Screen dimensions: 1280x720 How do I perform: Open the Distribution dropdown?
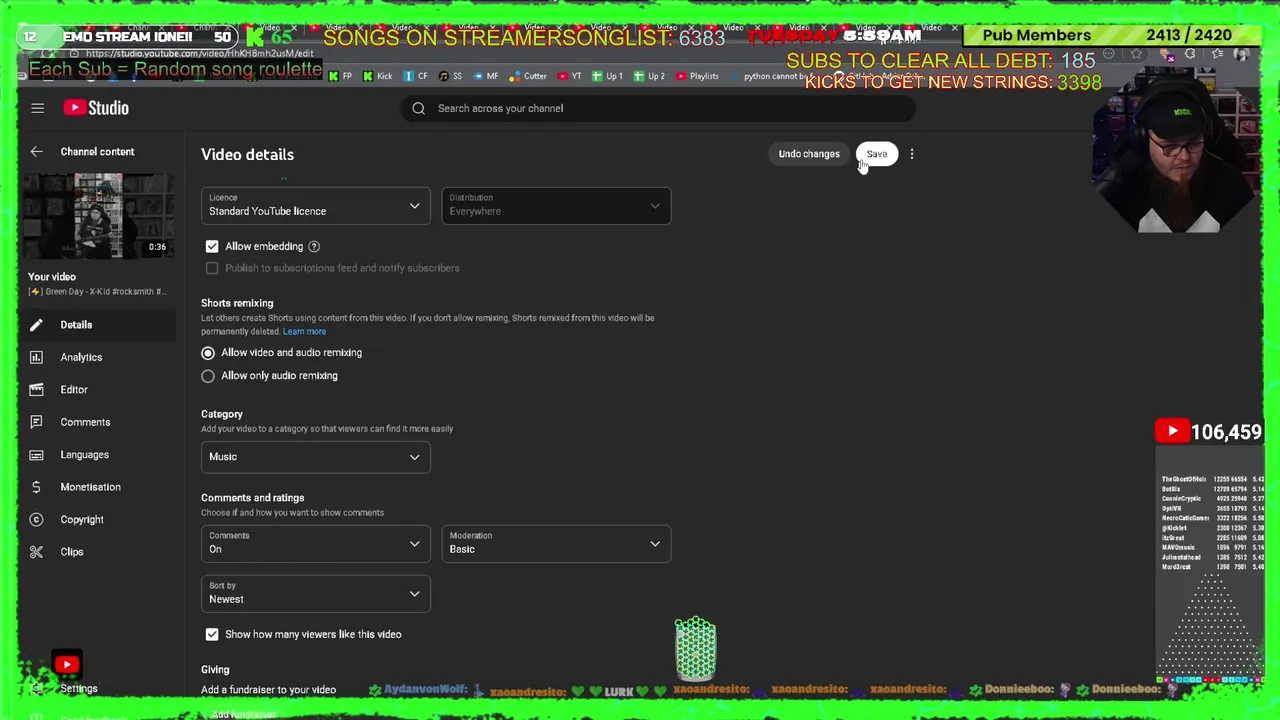pyautogui.click(x=556, y=206)
